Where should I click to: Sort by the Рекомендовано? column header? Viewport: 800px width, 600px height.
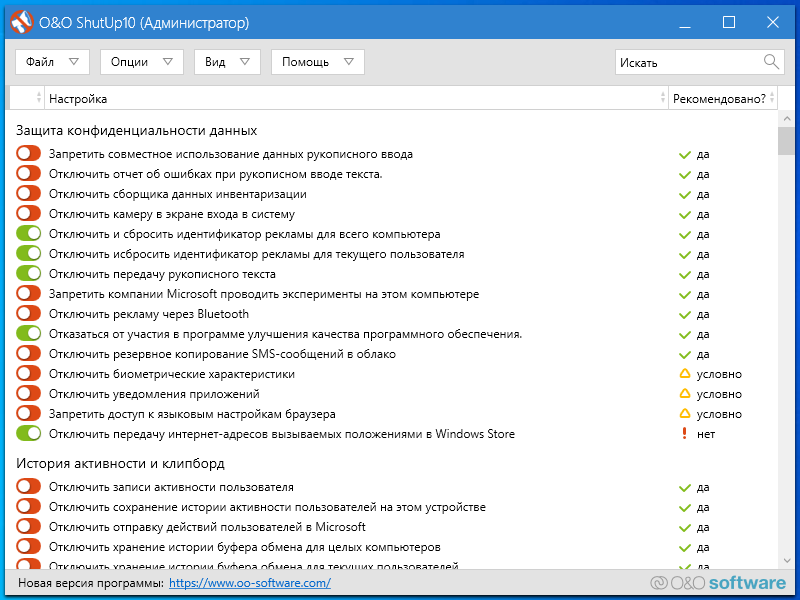coord(723,98)
